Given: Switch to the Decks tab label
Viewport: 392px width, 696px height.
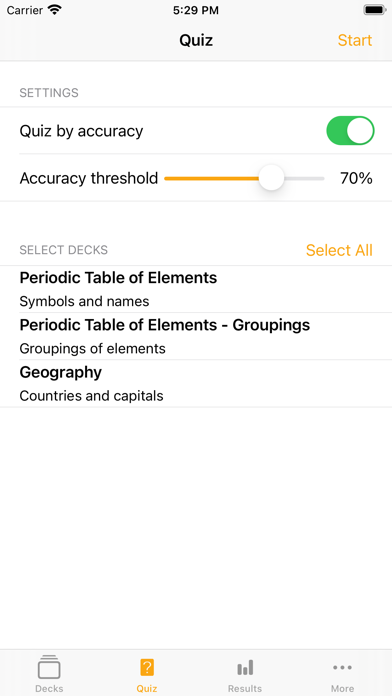Looking at the screenshot, I should pyautogui.click(x=49, y=688).
